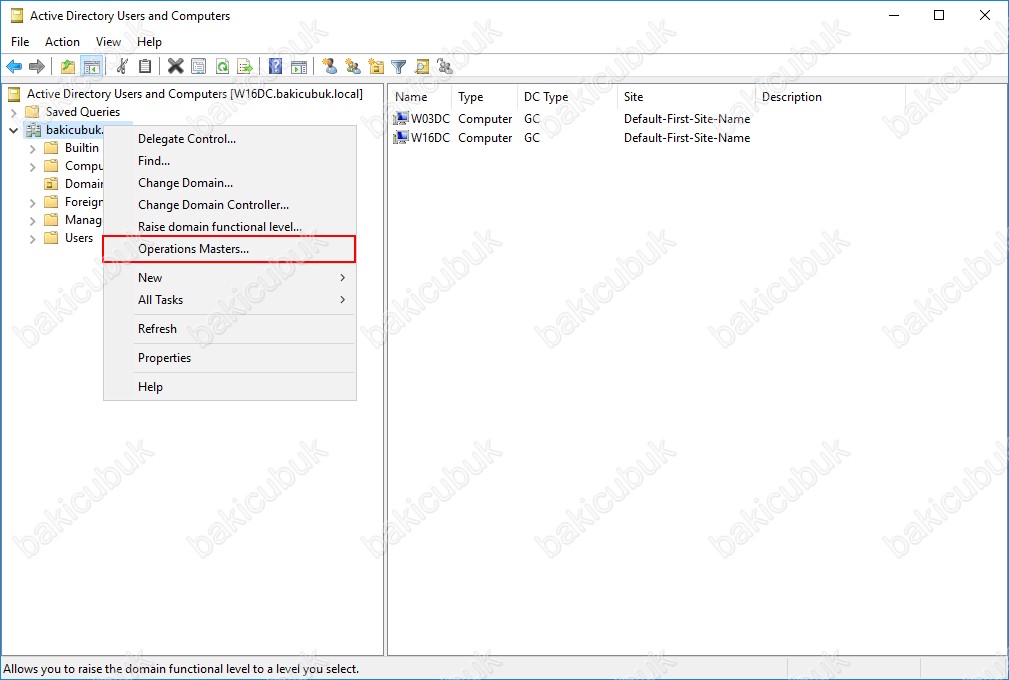Sort list by Description column header

(x=830, y=96)
